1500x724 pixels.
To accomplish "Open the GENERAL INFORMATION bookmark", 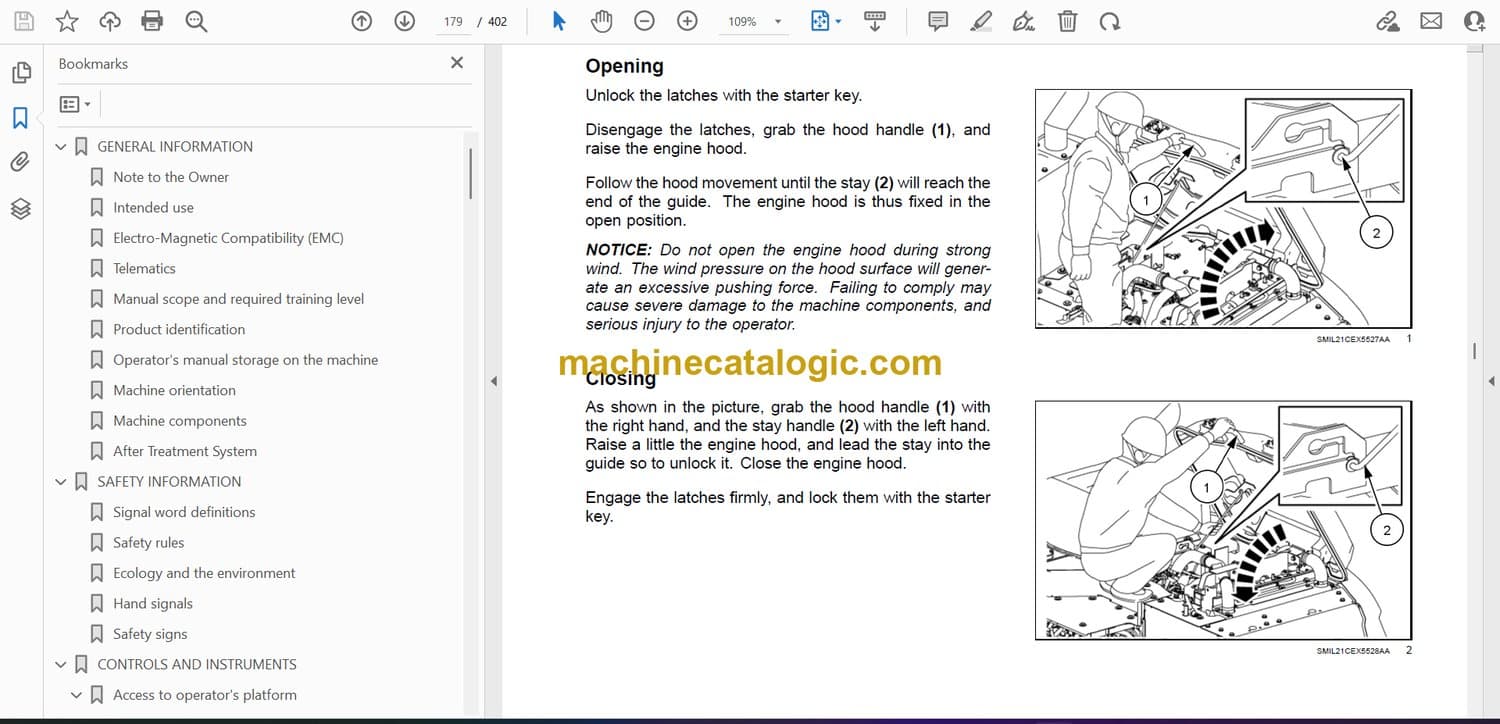I will (175, 146).
